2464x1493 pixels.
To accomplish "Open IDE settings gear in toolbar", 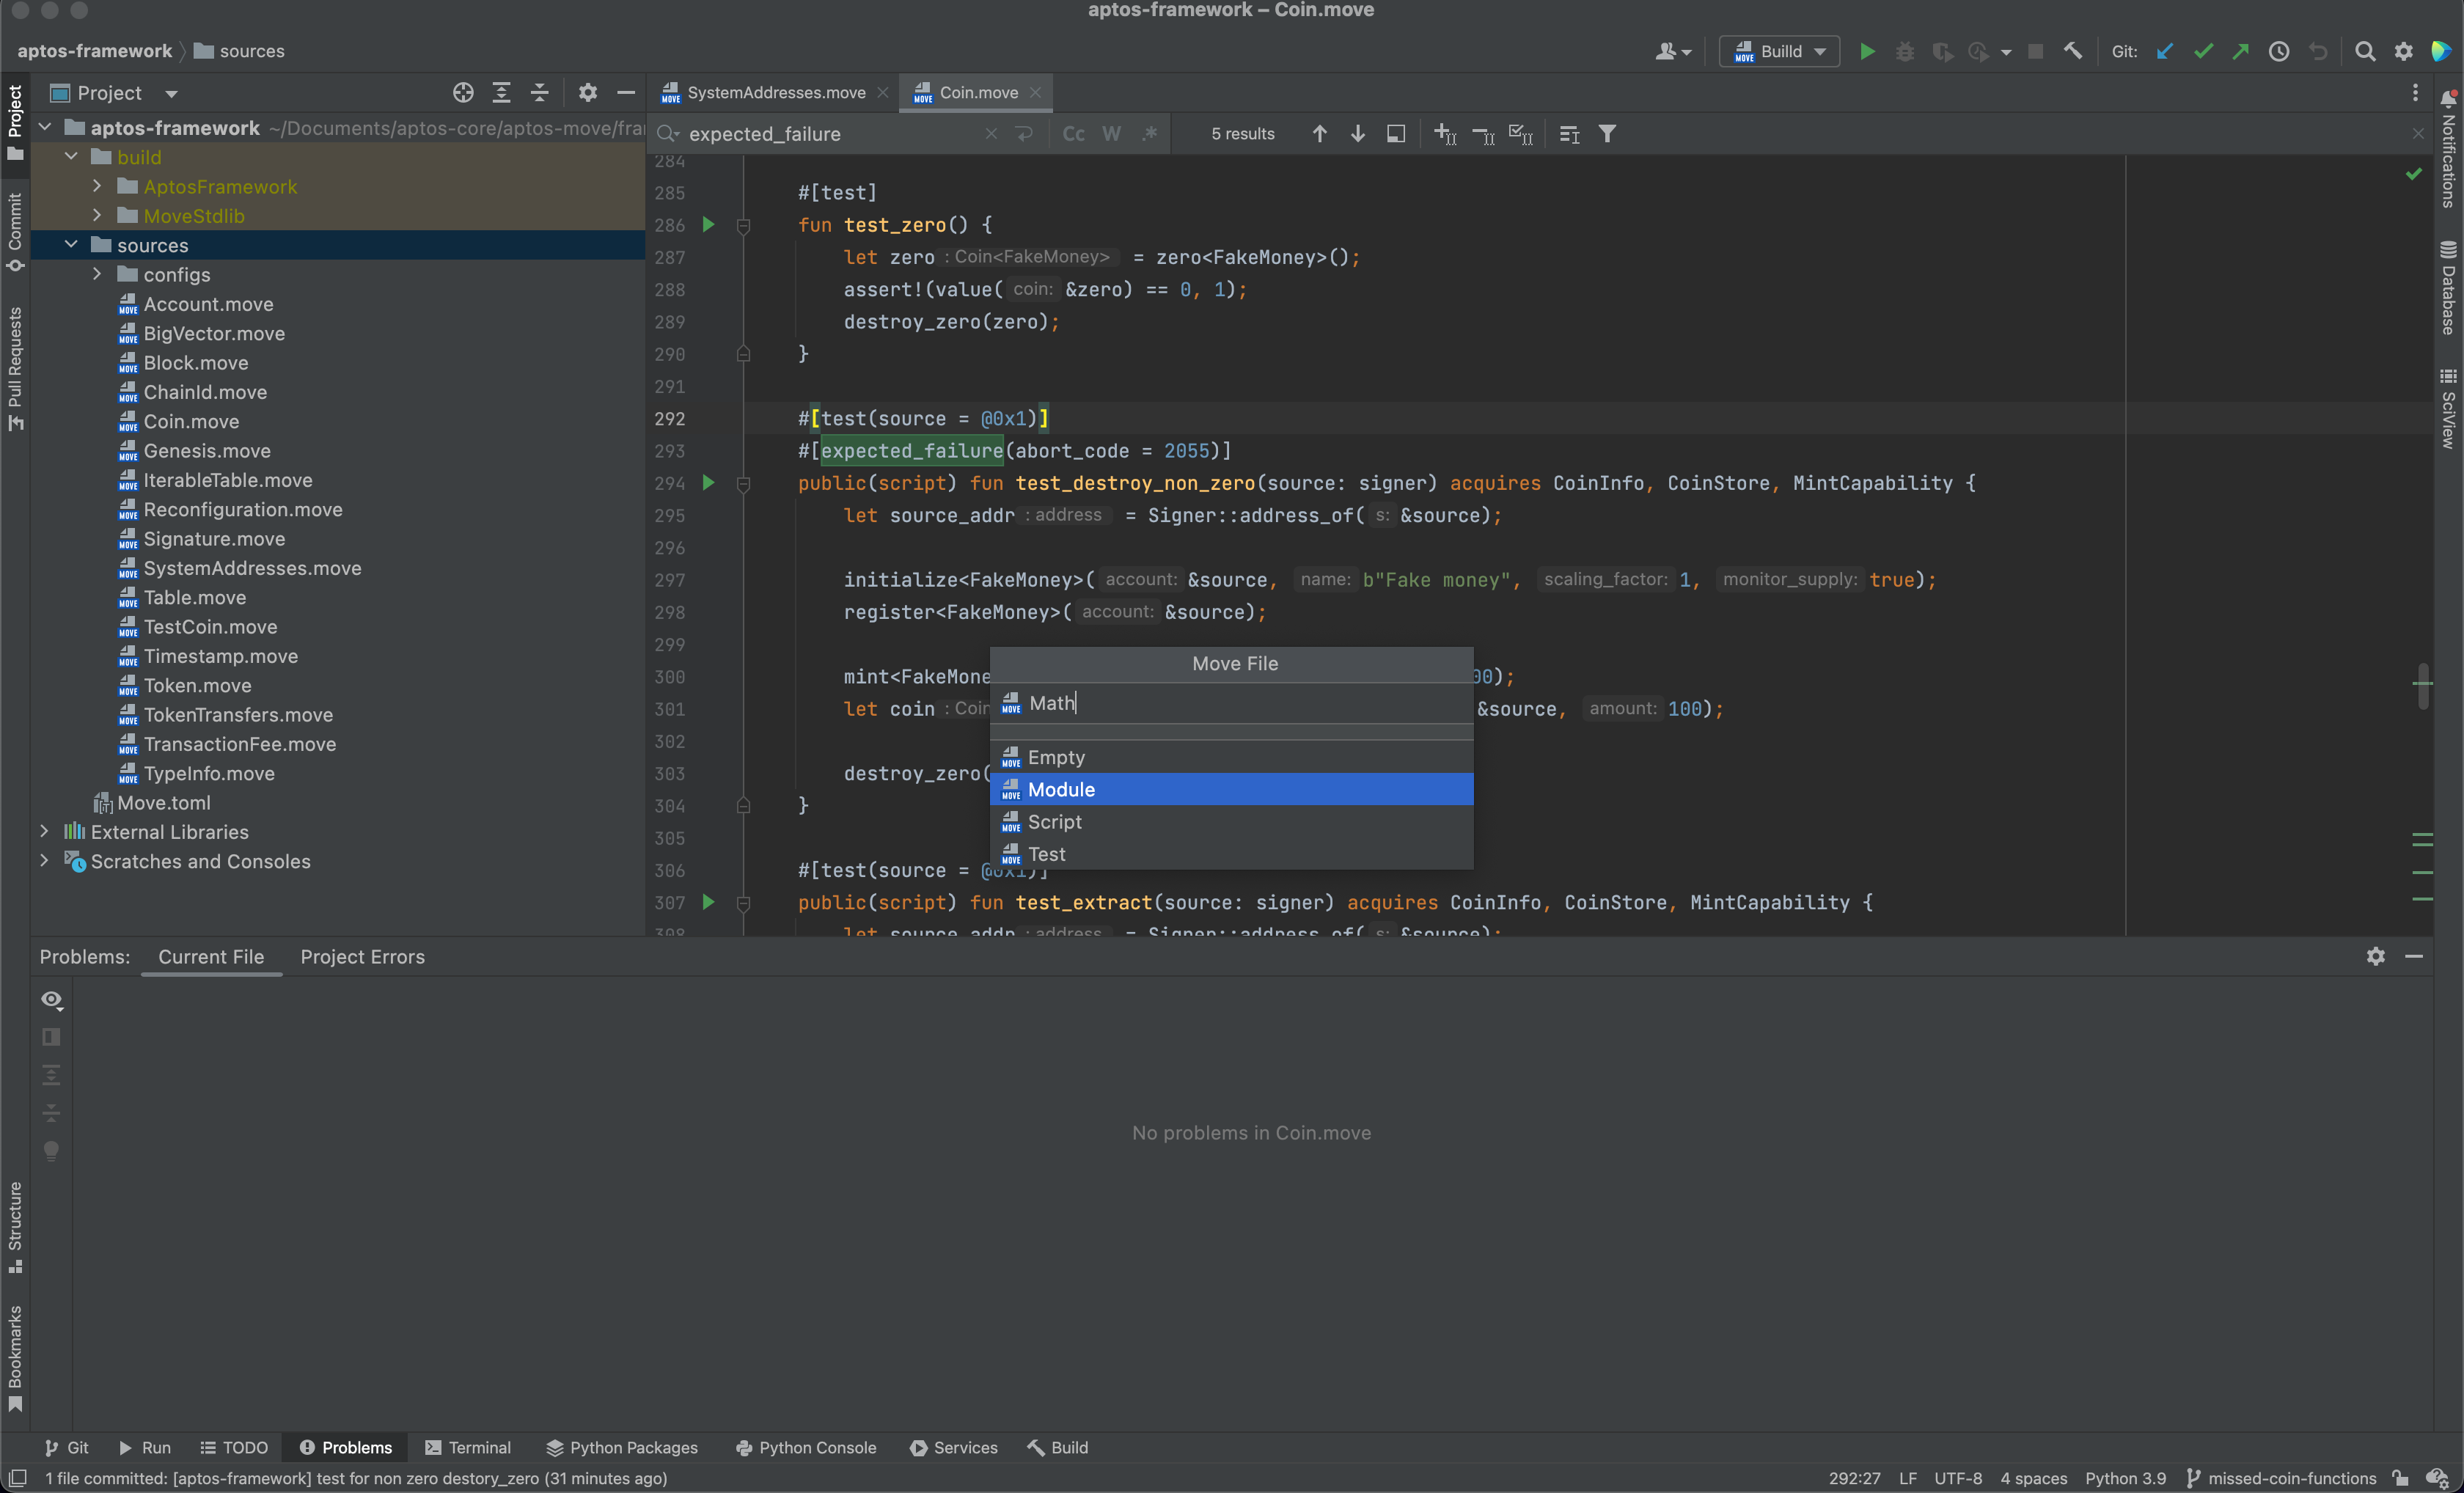I will (2403, 51).
